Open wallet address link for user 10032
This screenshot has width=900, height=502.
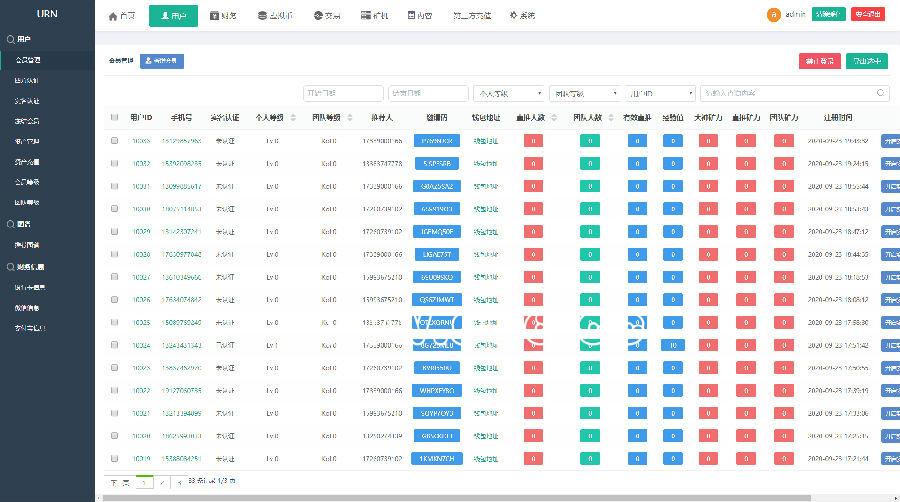[x=486, y=164]
